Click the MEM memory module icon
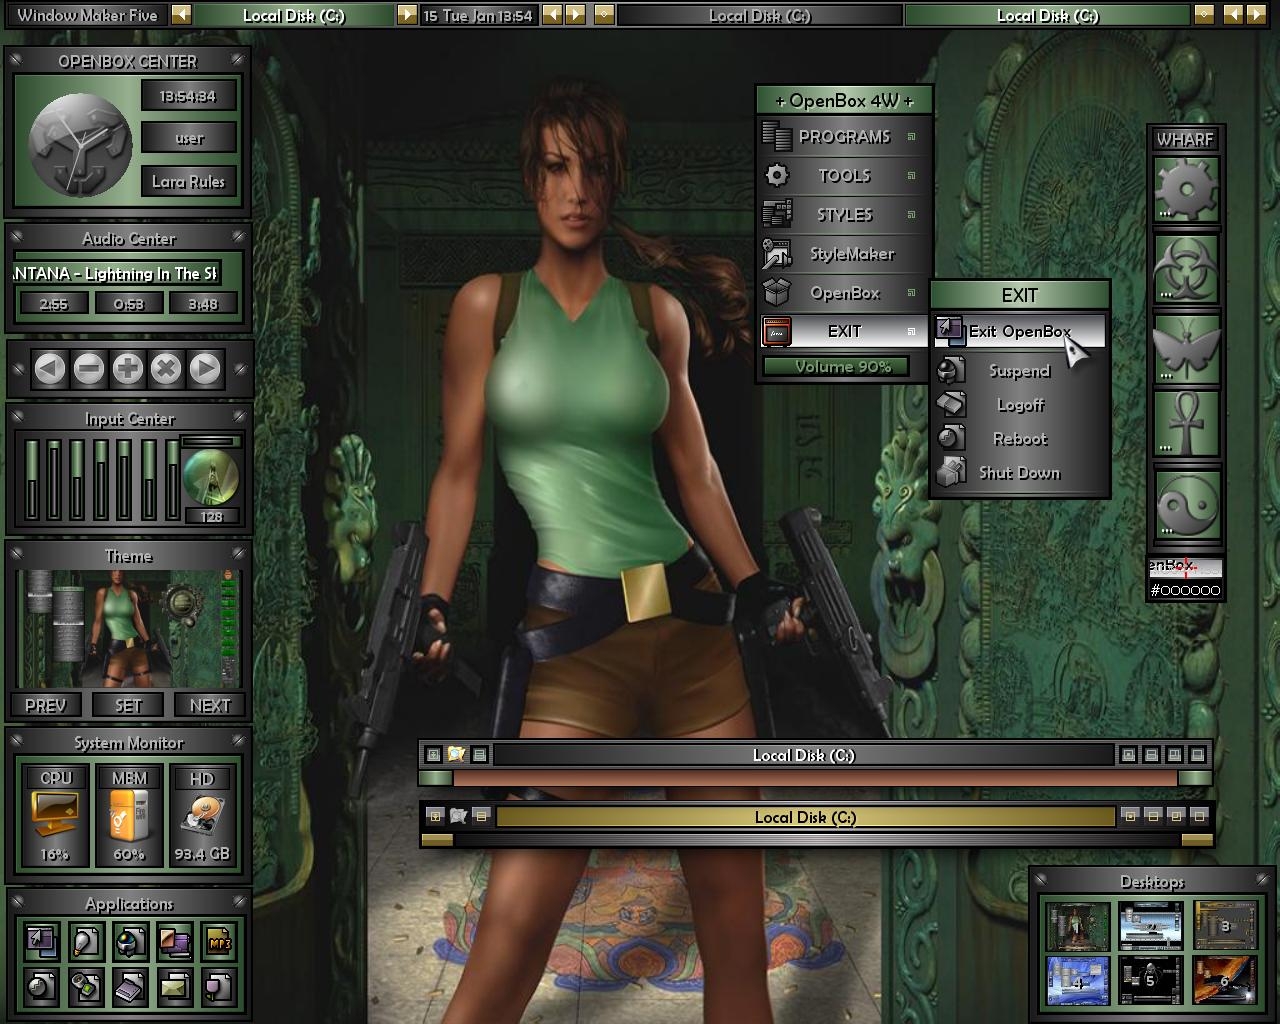Image resolution: width=1280 pixels, height=1024 pixels. click(x=129, y=815)
